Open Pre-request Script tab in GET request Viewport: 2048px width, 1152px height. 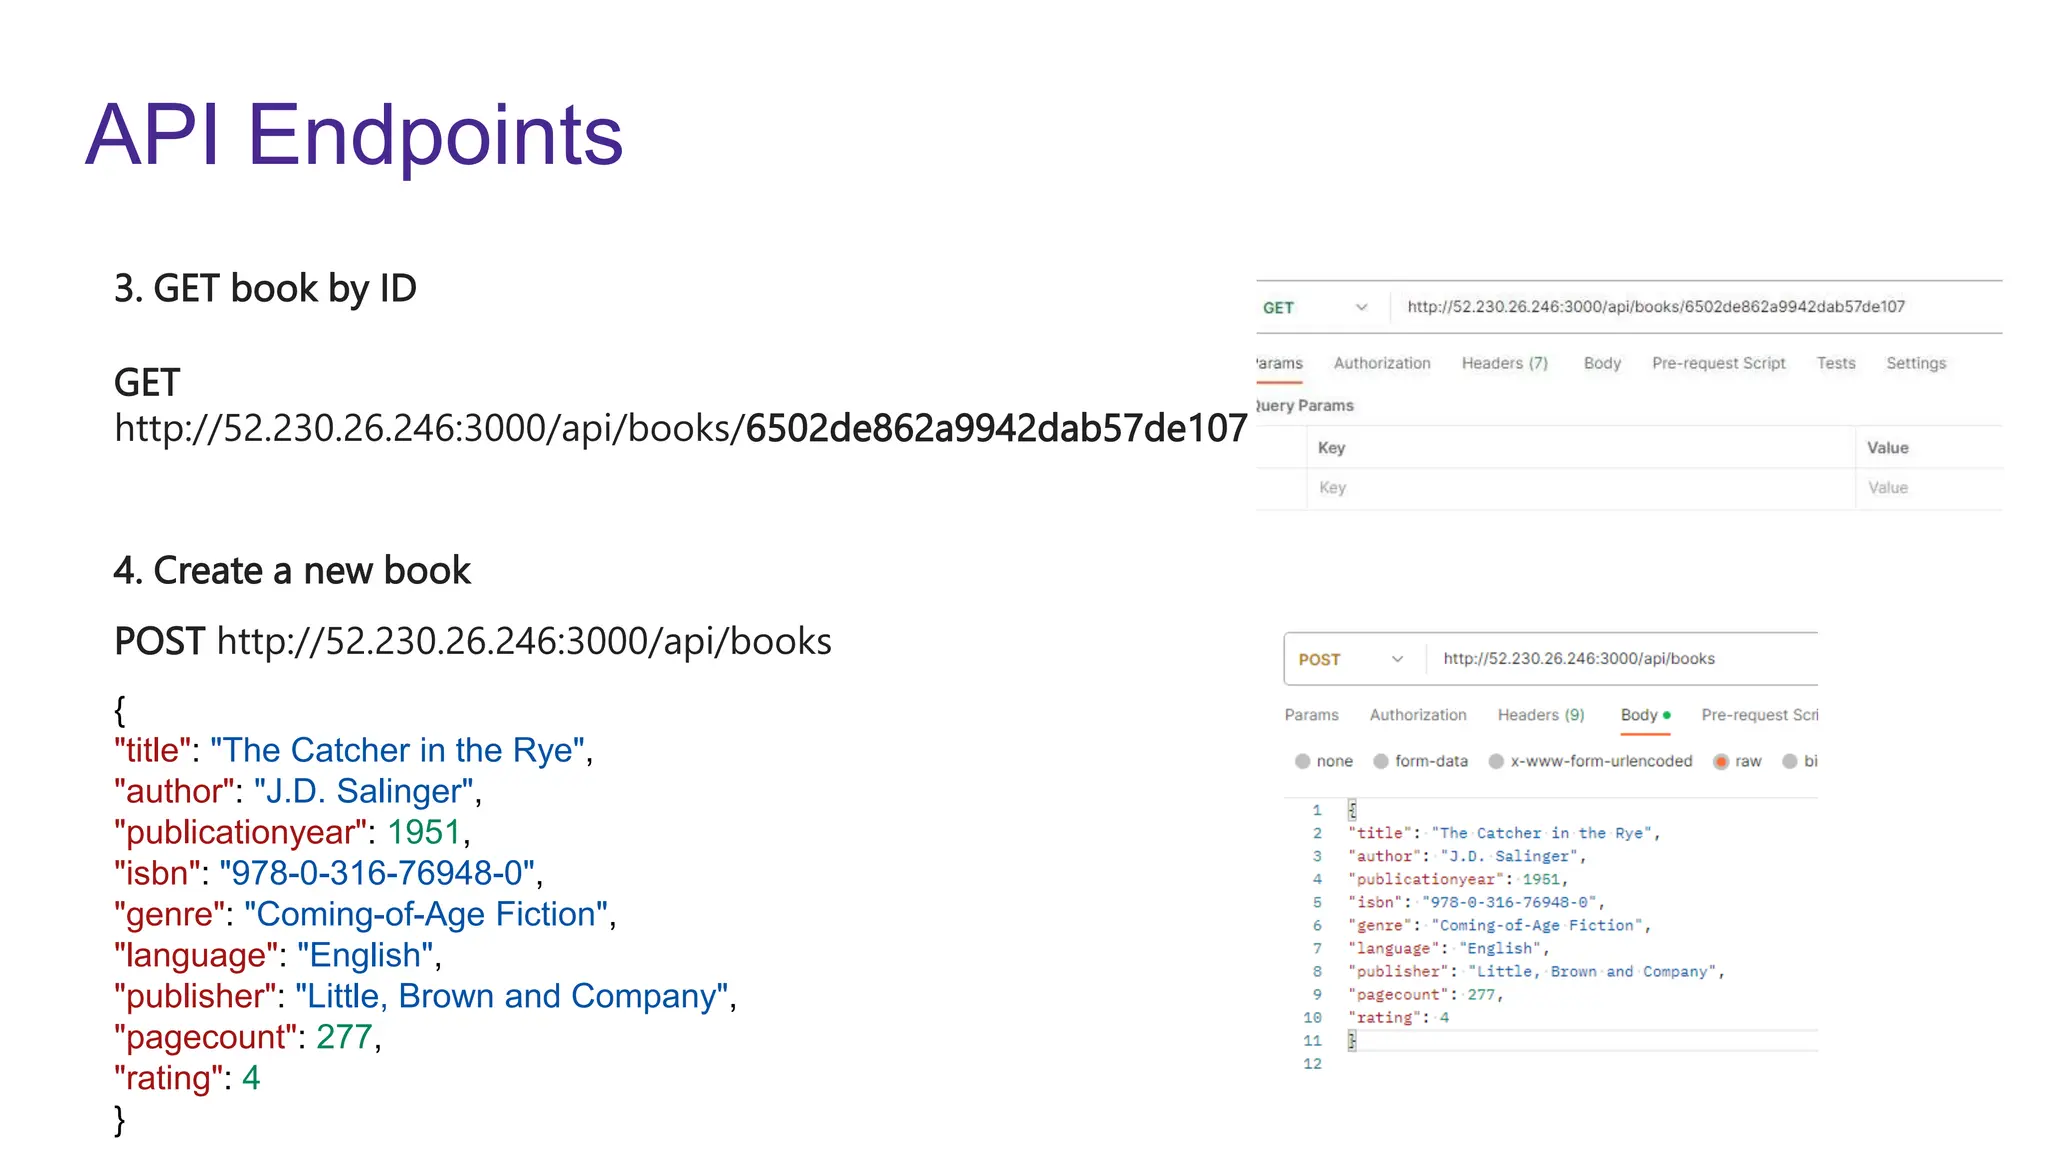(x=1718, y=363)
